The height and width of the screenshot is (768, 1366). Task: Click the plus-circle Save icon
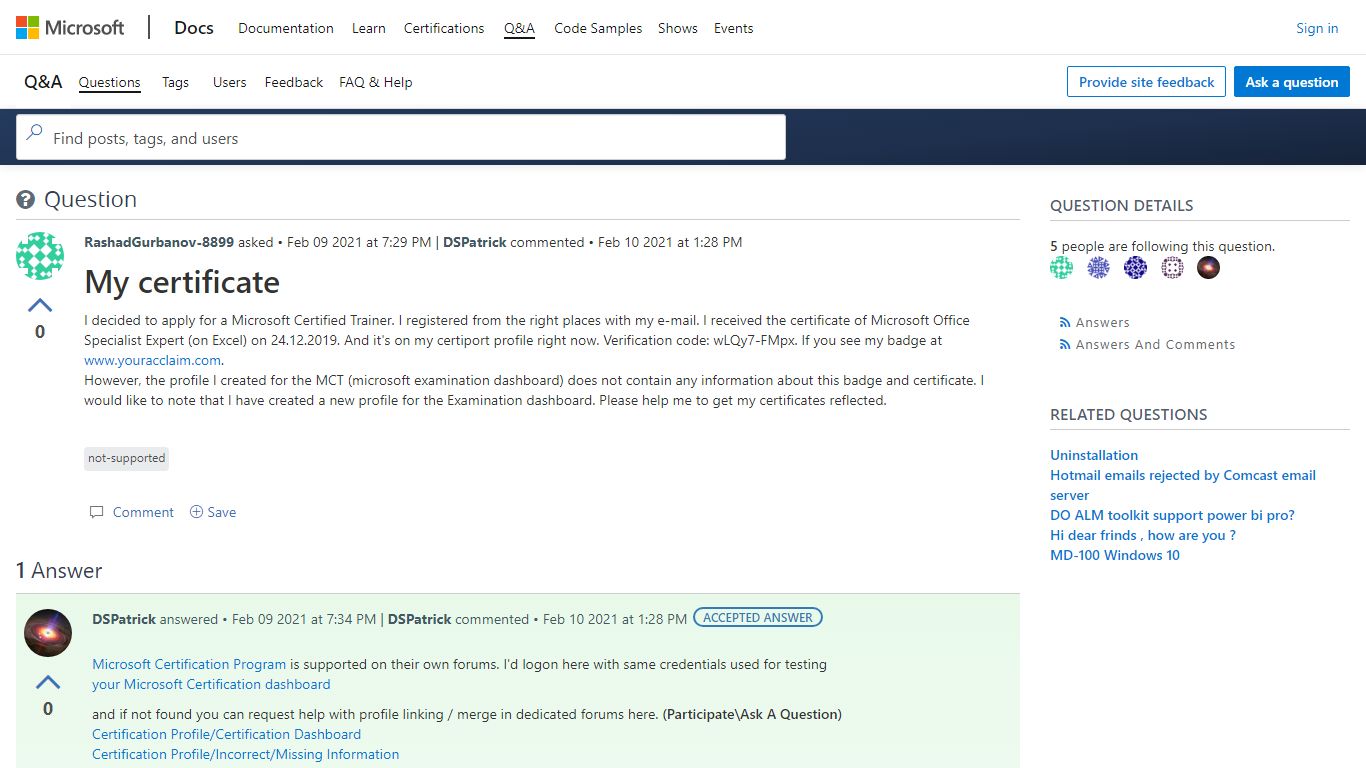[196, 512]
